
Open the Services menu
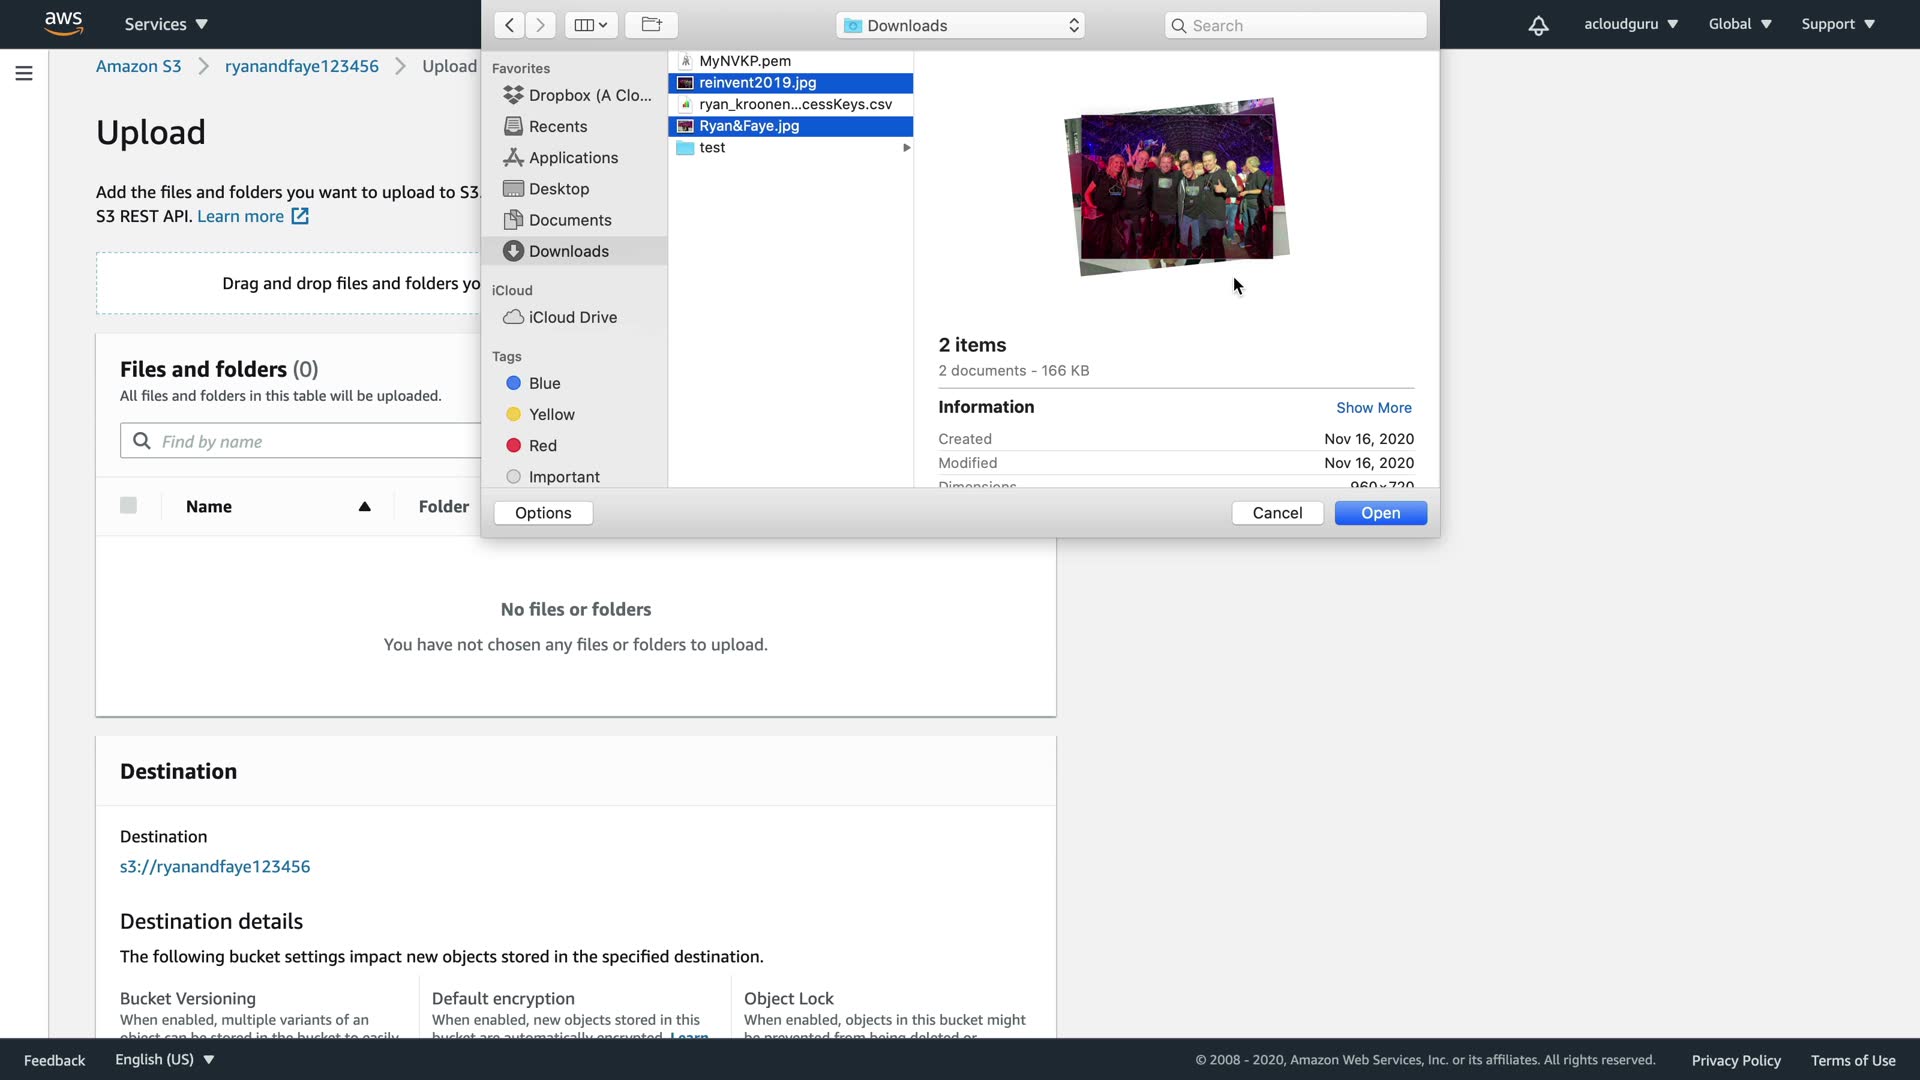click(x=166, y=24)
